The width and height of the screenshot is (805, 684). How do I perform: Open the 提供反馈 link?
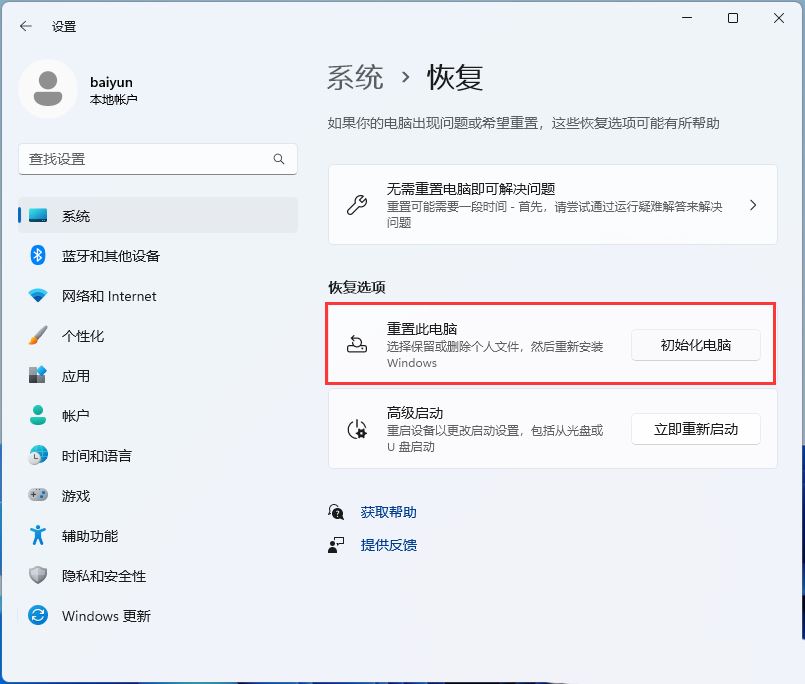click(x=389, y=545)
